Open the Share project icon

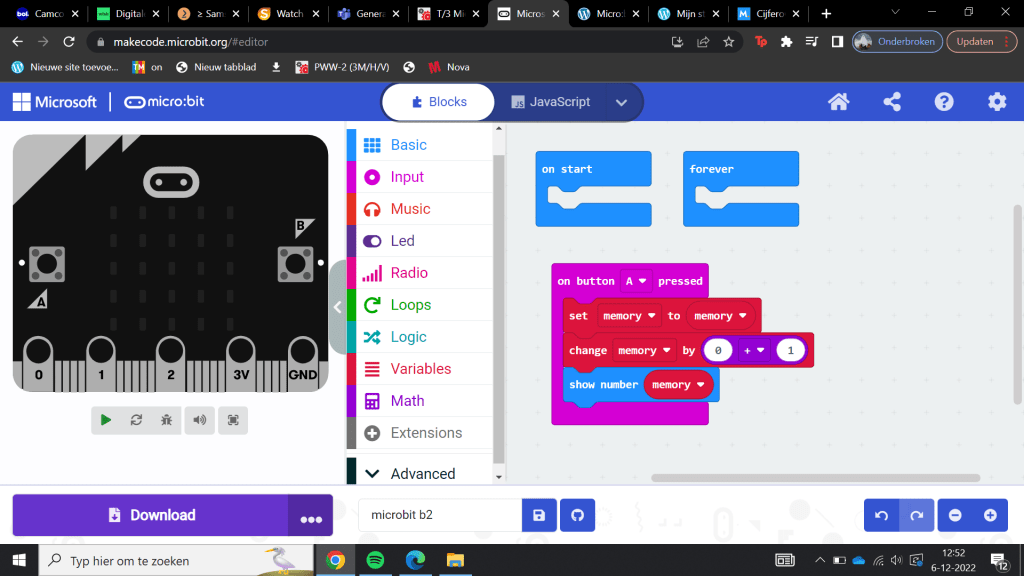tap(891, 102)
